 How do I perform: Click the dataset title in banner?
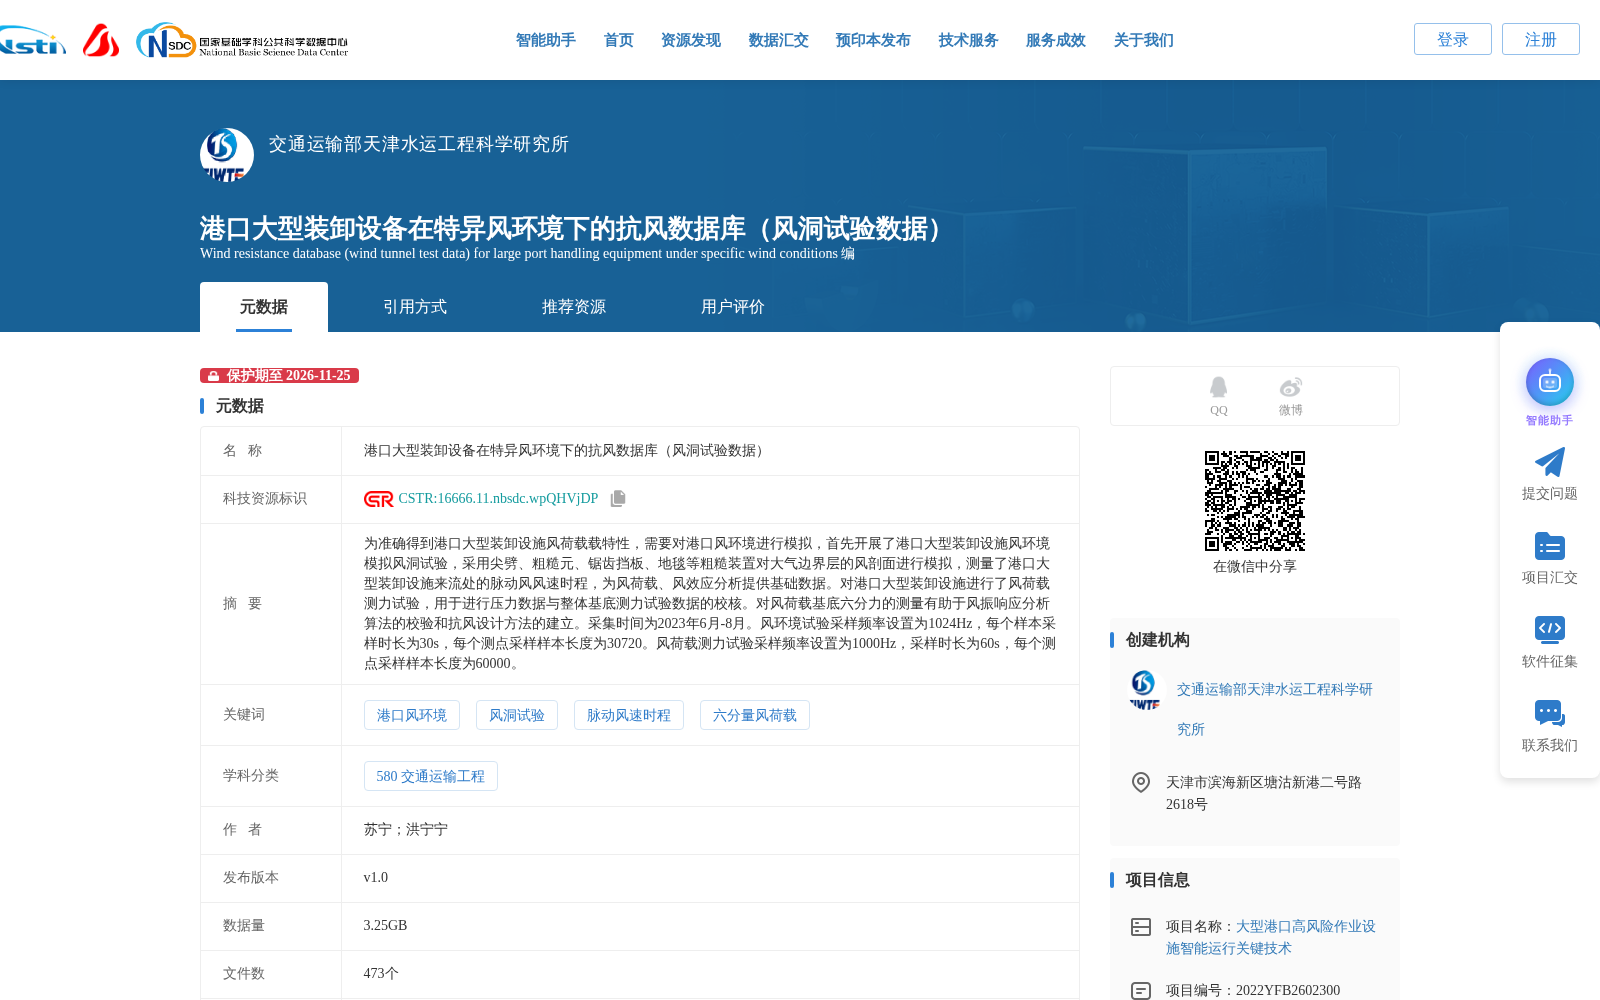click(576, 229)
